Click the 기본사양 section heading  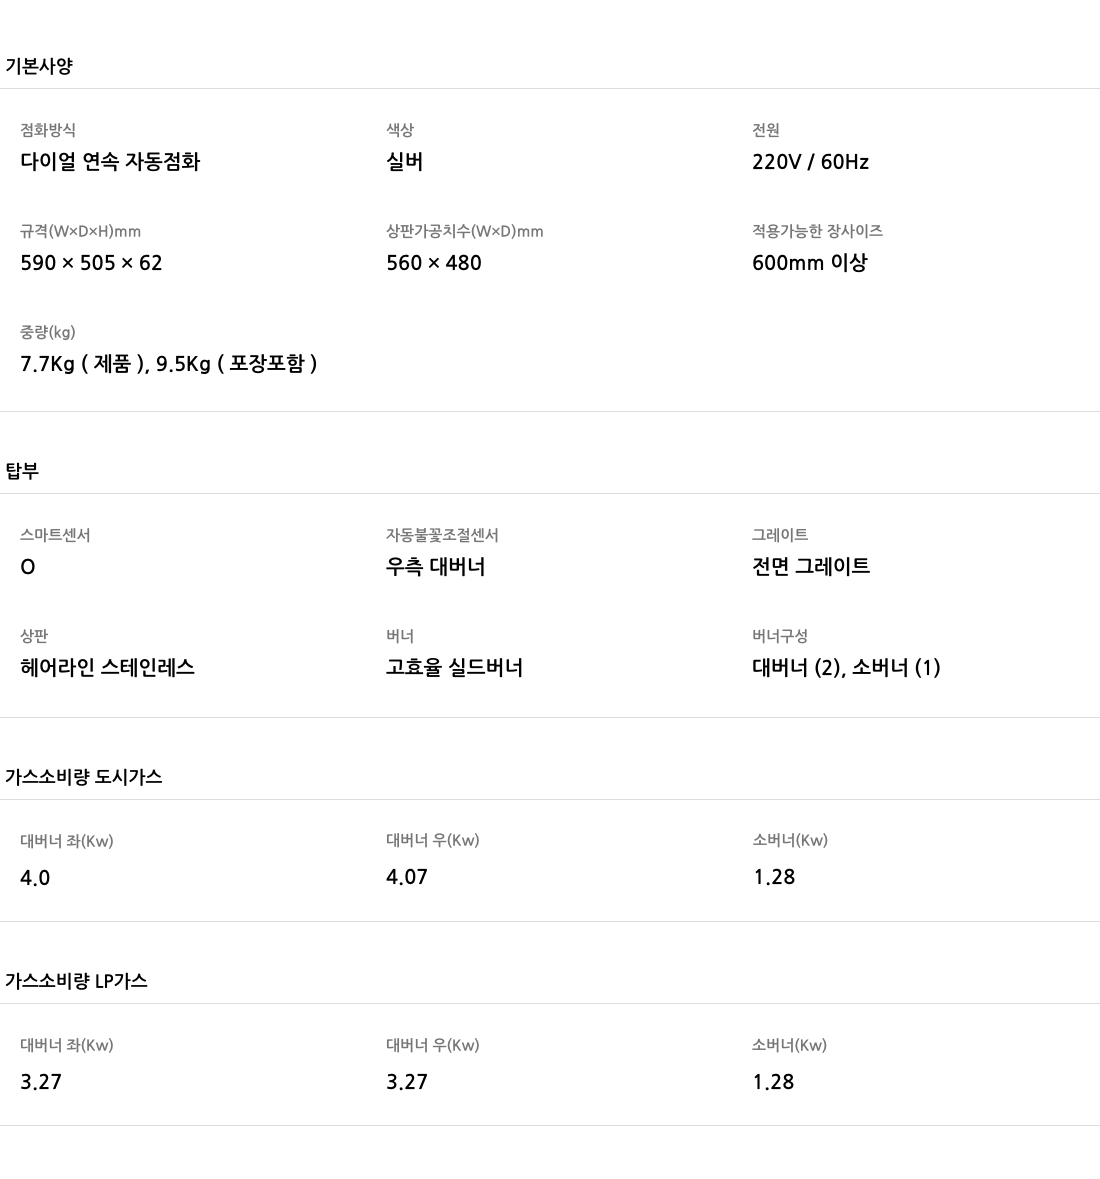point(39,66)
